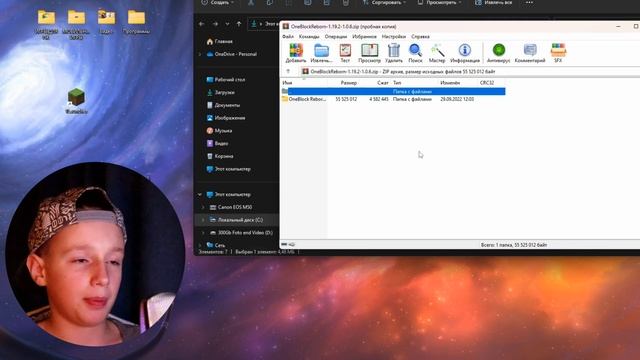Open Изображения in Explorer sidebar
The height and width of the screenshot is (360, 640).
point(226,118)
